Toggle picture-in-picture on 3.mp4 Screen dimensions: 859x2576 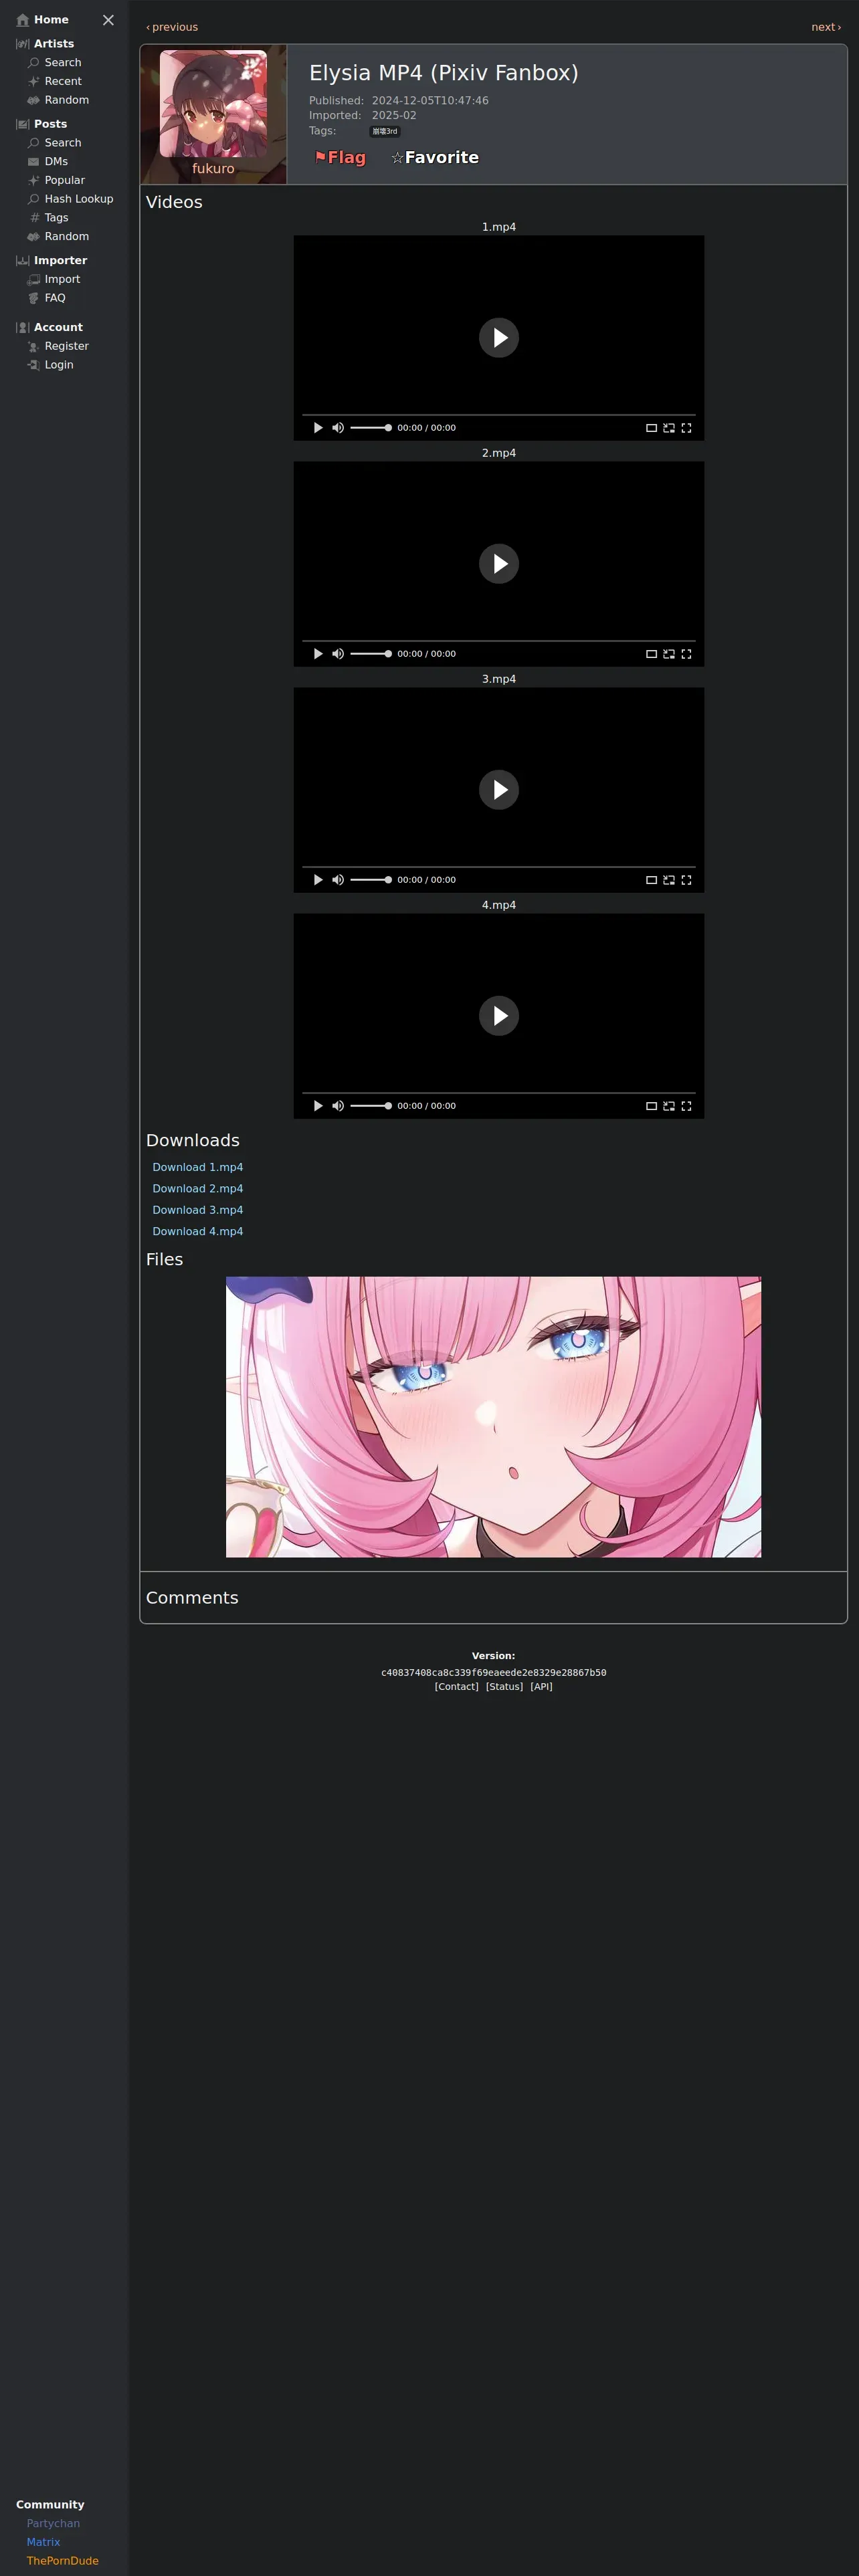(x=669, y=880)
